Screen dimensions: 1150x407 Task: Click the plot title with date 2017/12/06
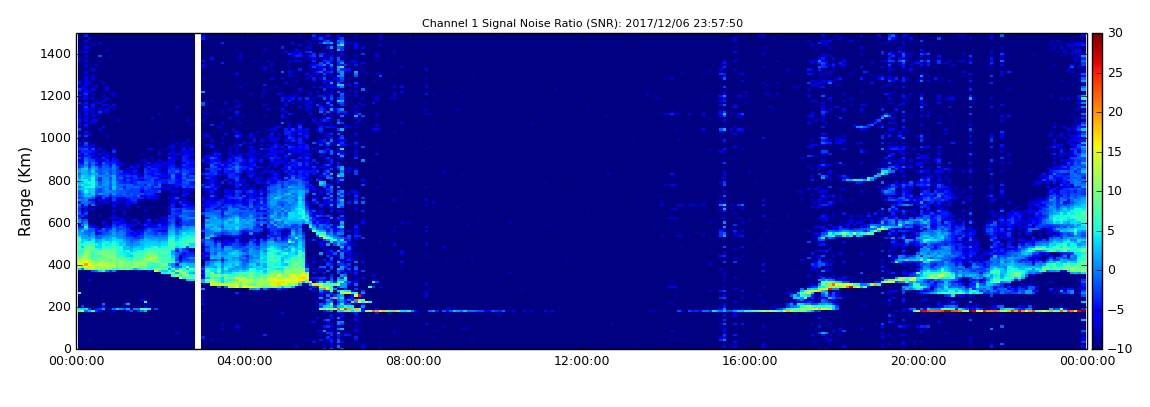(x=582, y=23)
